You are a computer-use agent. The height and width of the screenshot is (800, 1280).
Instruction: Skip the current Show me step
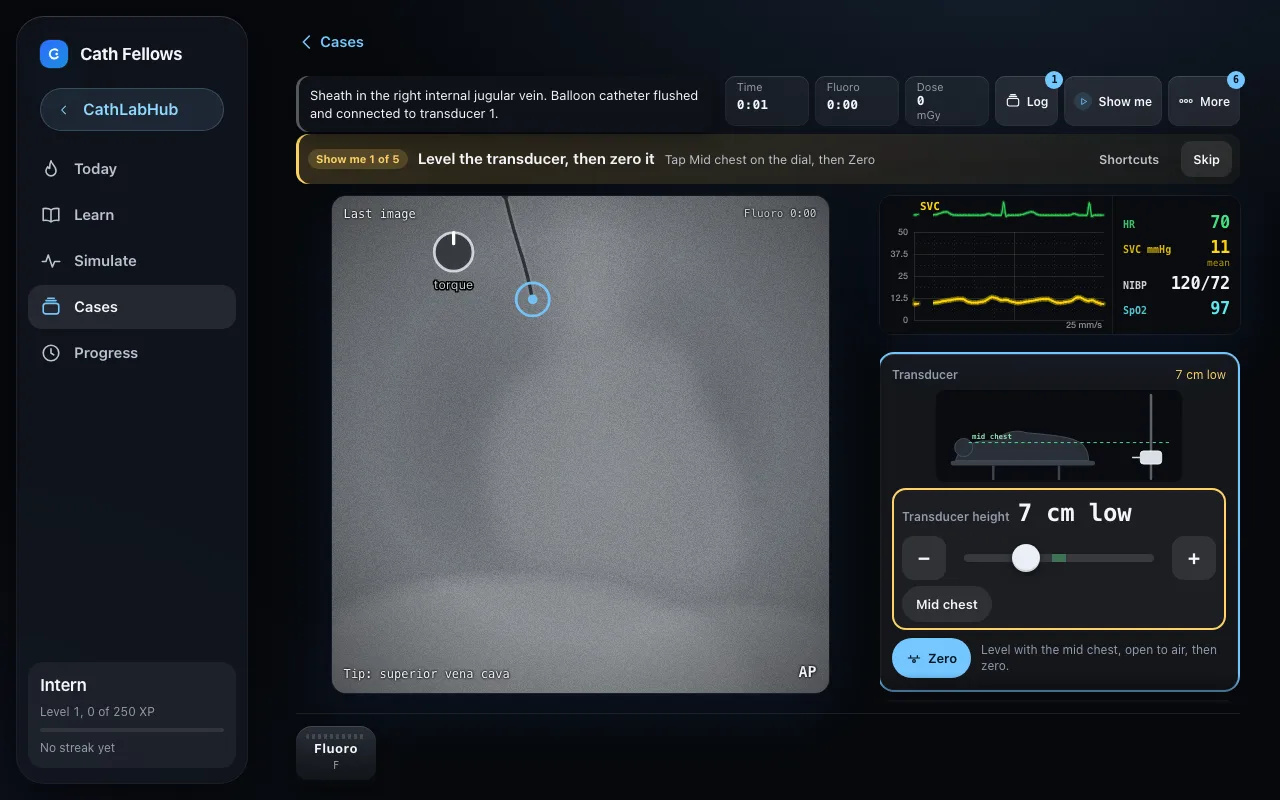[1206, 160]
